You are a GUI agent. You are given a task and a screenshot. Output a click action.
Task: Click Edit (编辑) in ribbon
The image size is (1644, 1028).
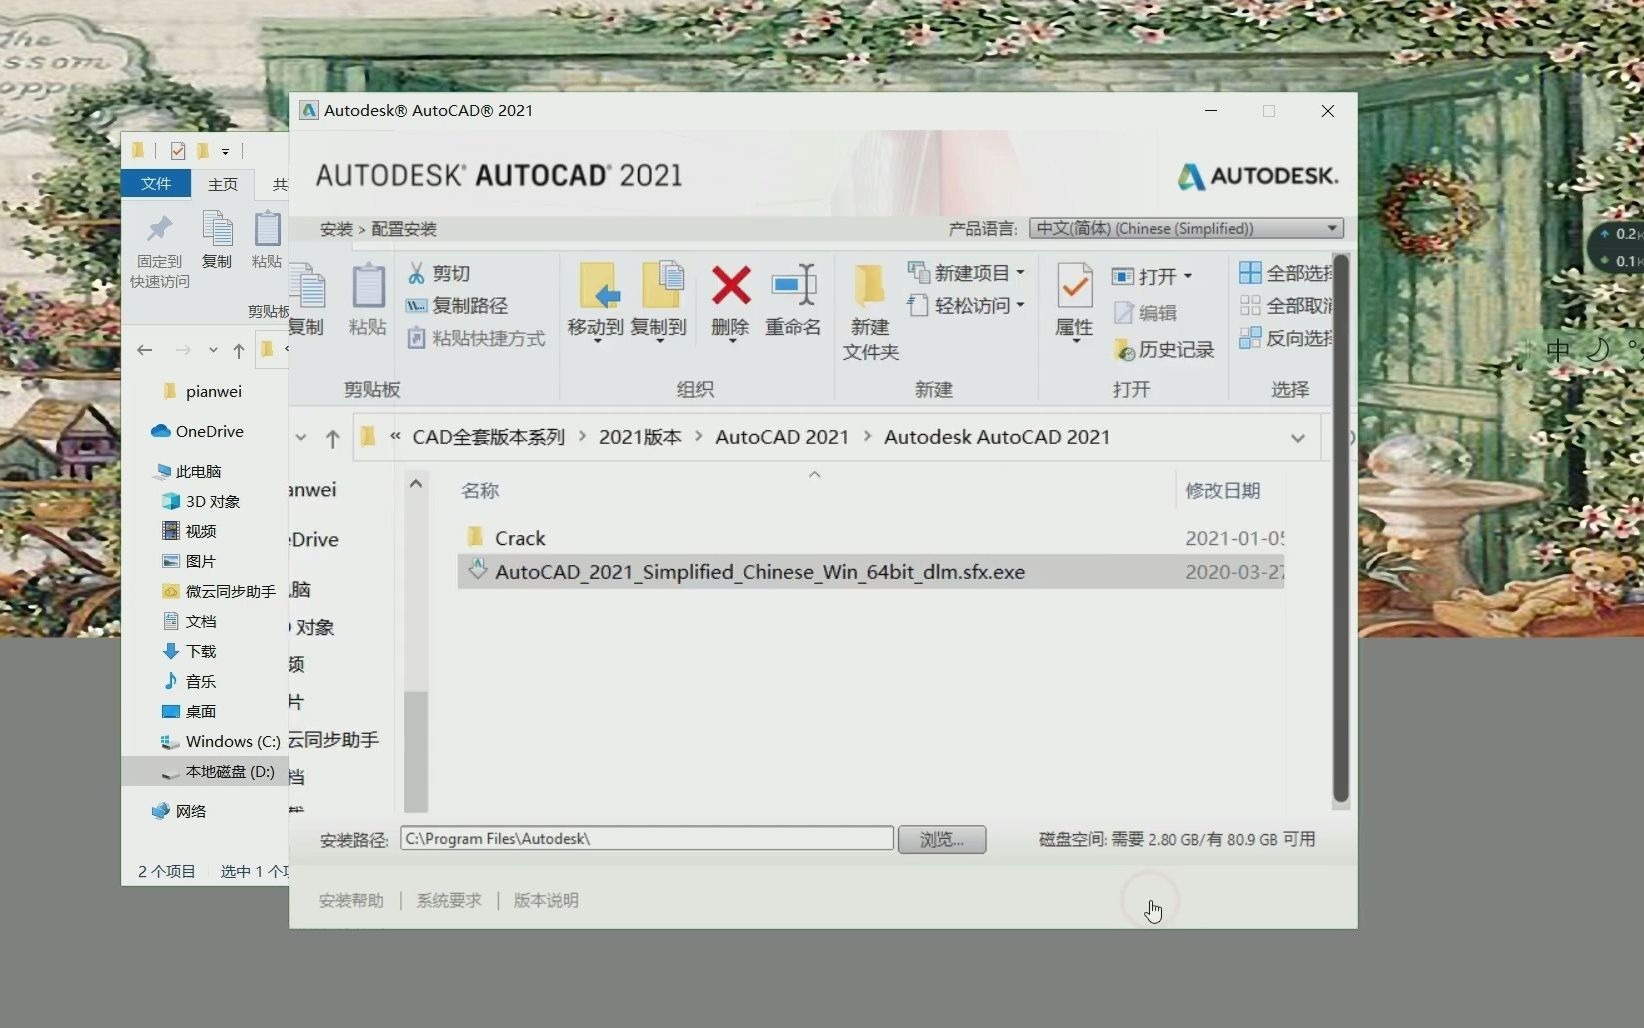[1145, 313]
